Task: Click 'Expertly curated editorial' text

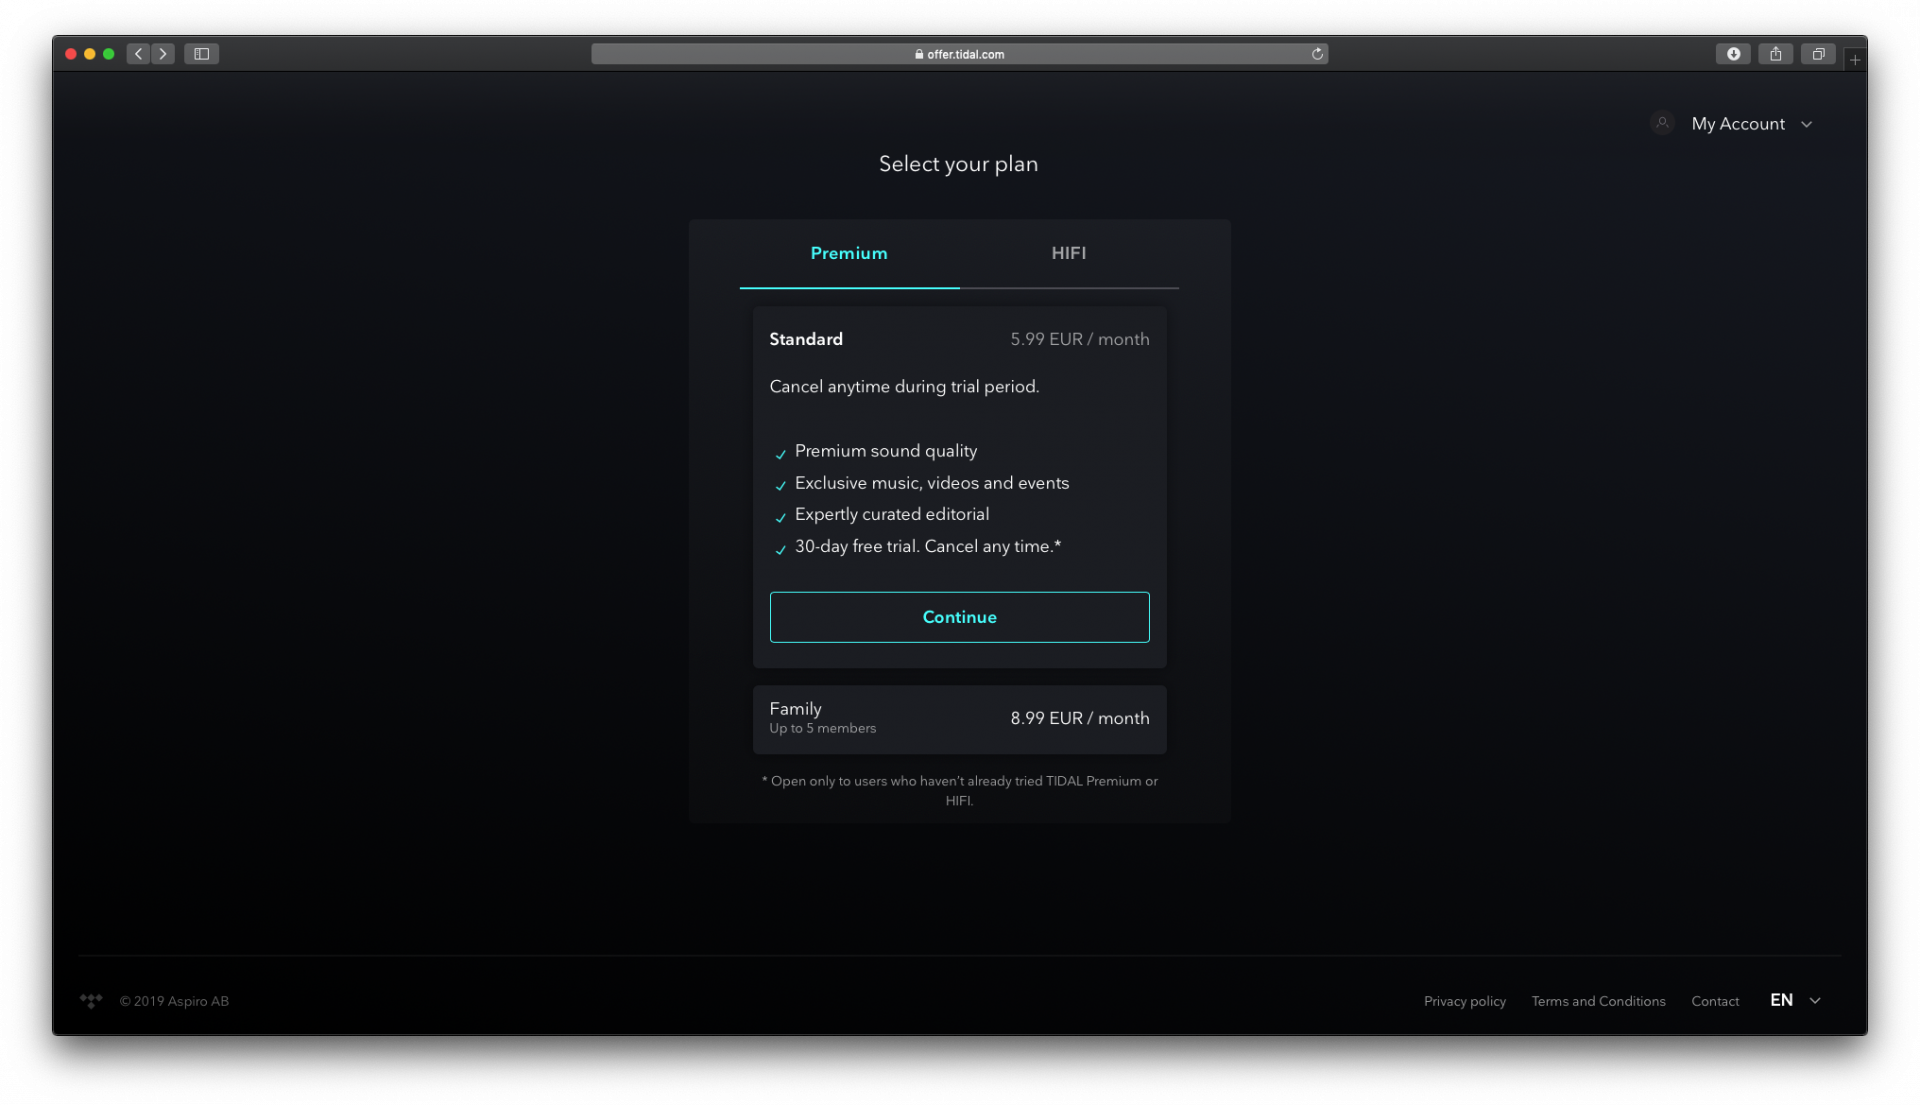Action: click(891, 514)
